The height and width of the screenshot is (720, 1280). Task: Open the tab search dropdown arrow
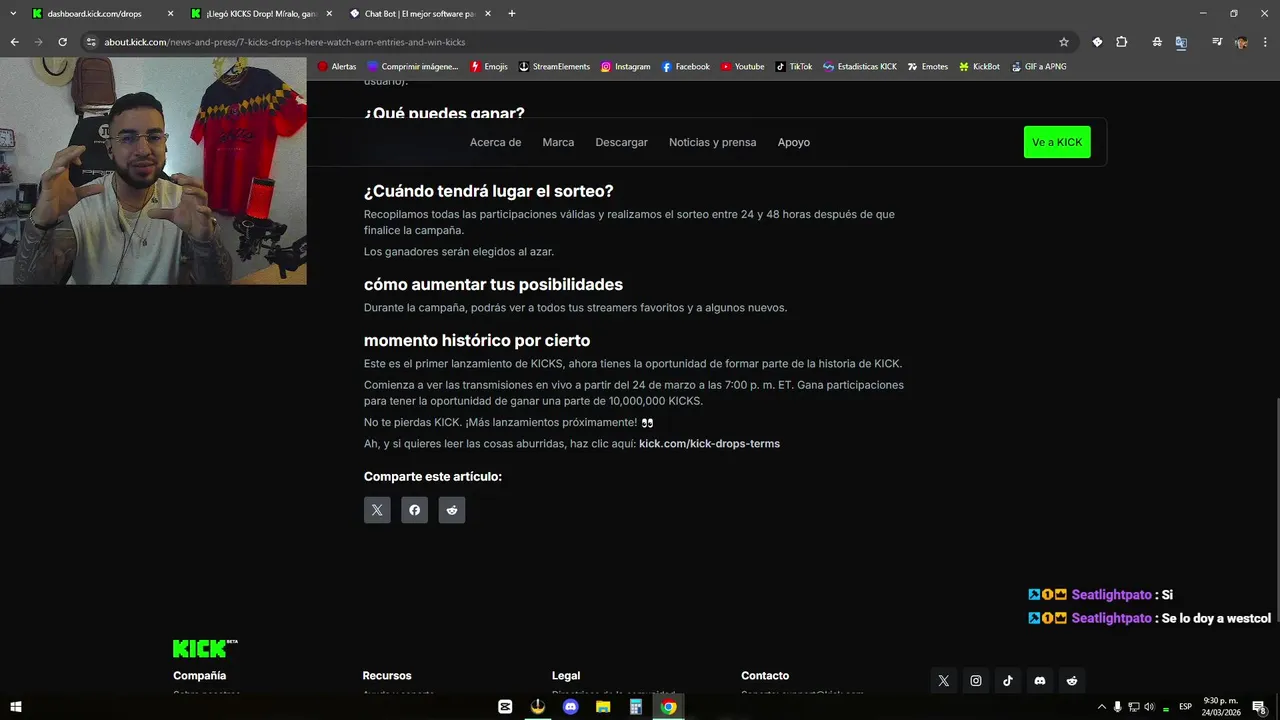(13, 13)
